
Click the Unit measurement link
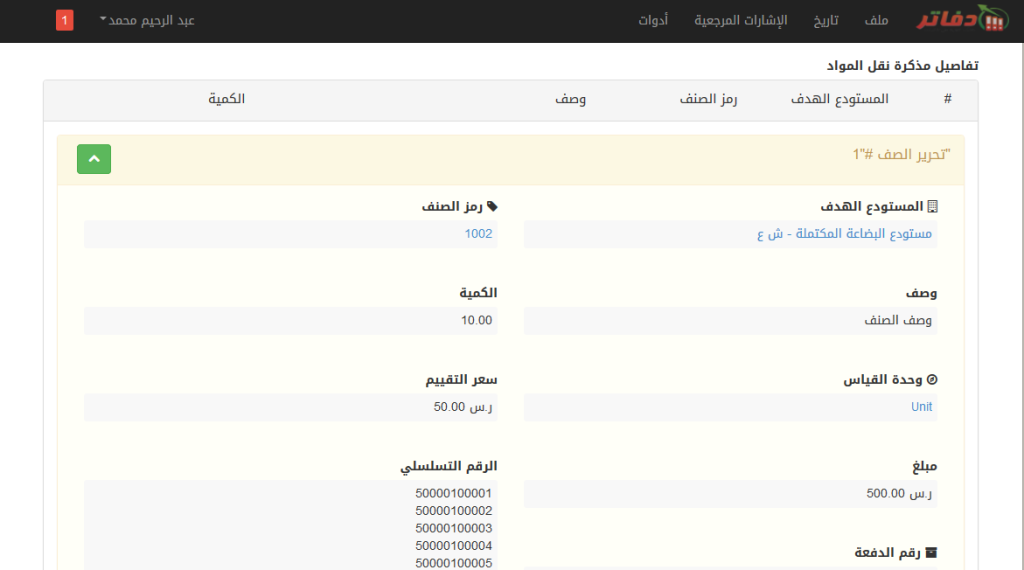tap(921, 407)
